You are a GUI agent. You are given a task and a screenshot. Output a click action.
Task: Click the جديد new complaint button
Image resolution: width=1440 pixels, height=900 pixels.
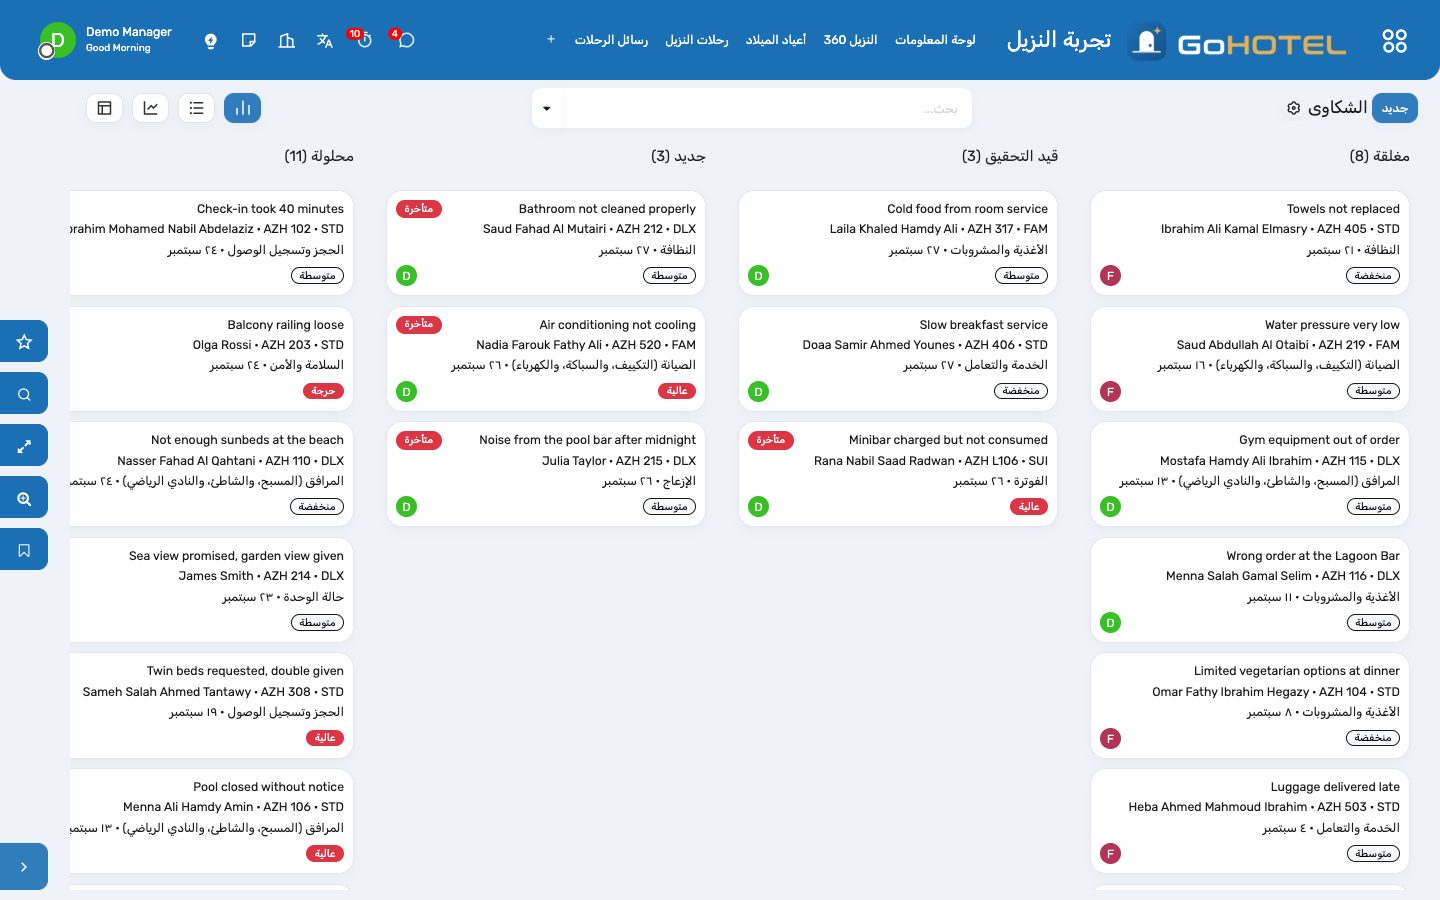(1395, 108)
